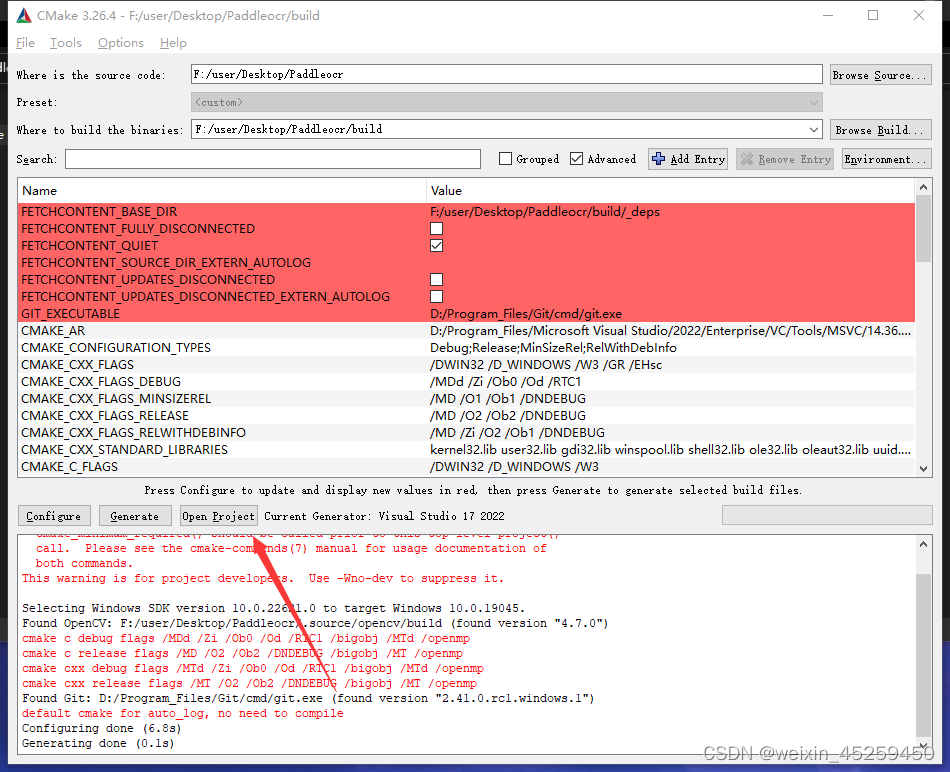Open the Preset dropdown
The height and width of the screenshot is (772, 950).
point(814,101)
